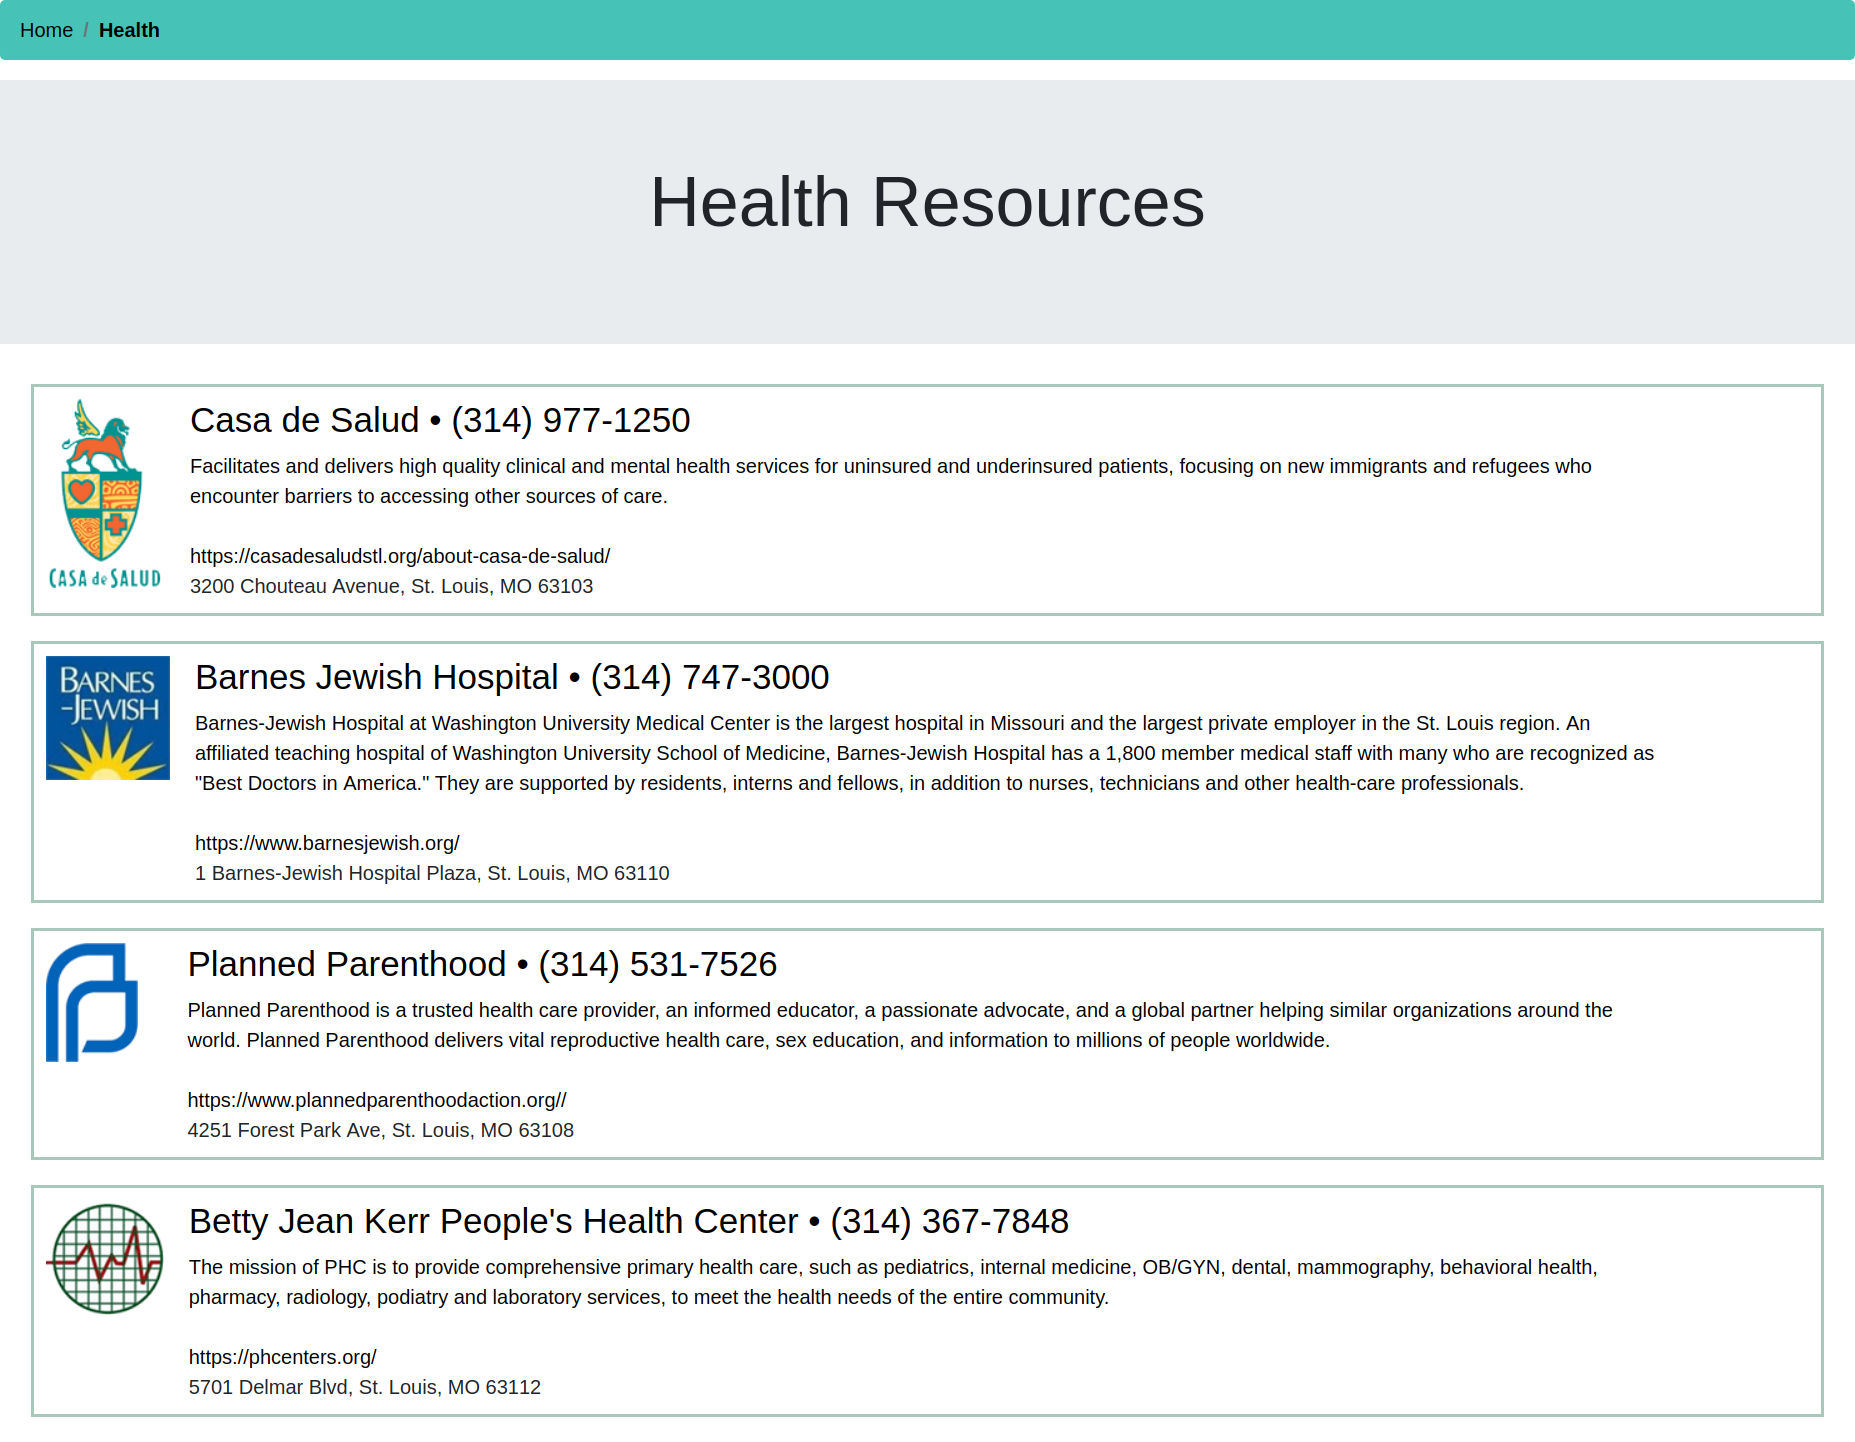Click the 1 Barnes-Jewish Hospital Plaza address

tap(432, 873)
